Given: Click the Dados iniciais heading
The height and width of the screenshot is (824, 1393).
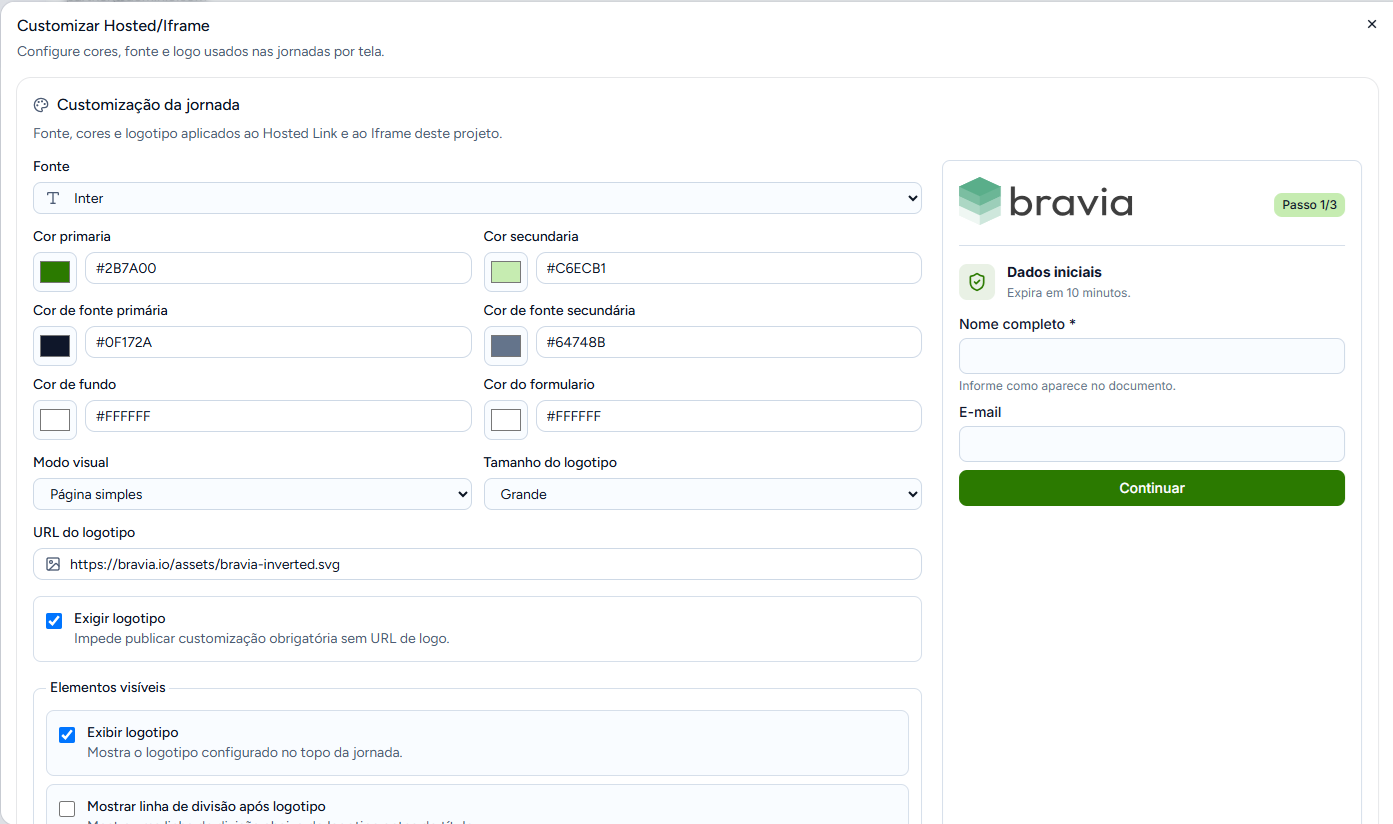Looking at the screenshot, I should pos(1054,272).
